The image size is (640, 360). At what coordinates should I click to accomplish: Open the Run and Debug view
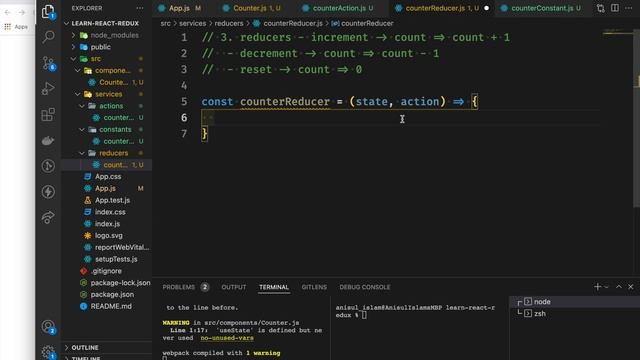point(48,89)
